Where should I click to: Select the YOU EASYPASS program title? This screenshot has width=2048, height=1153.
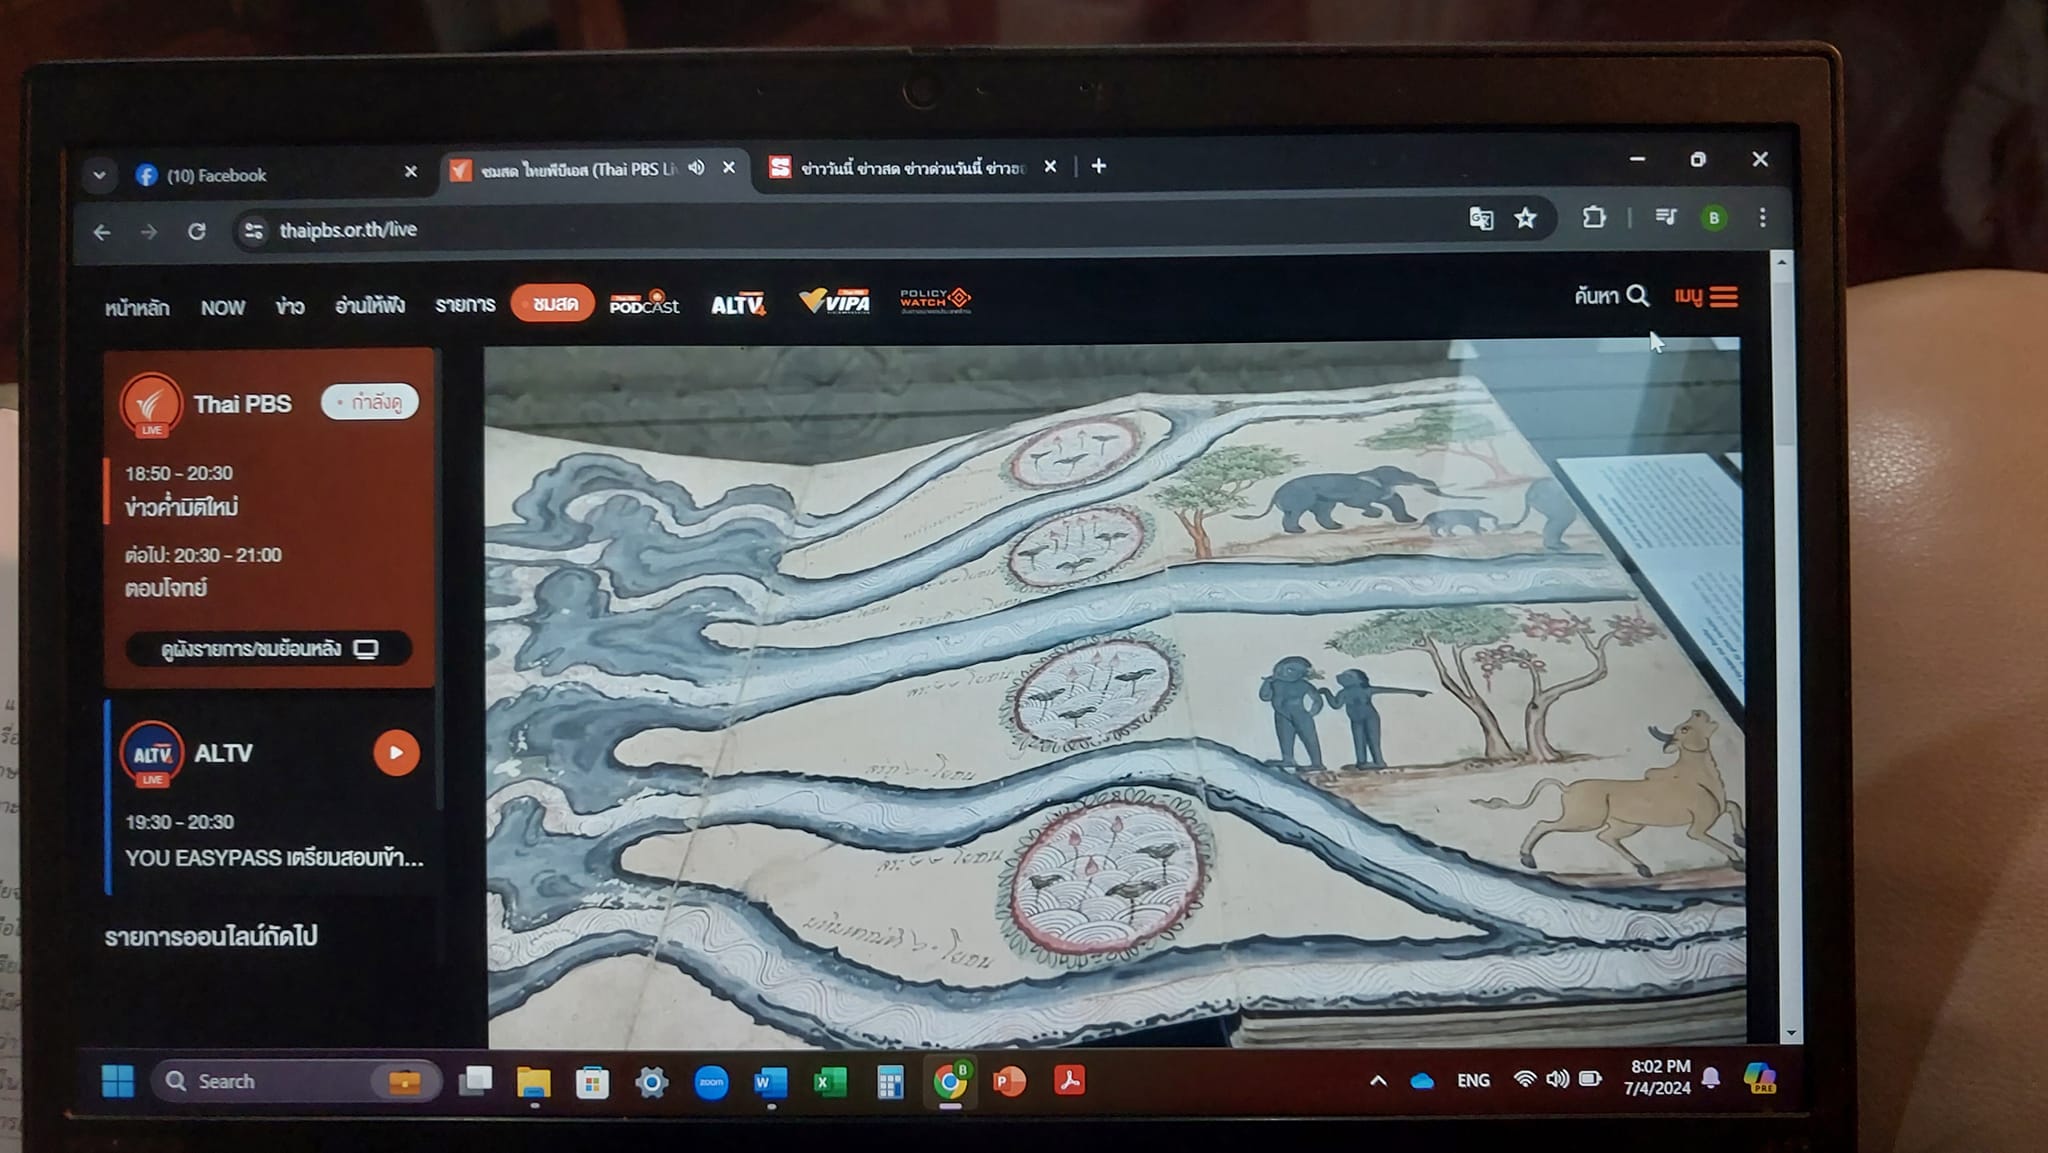tap(274, 858)
